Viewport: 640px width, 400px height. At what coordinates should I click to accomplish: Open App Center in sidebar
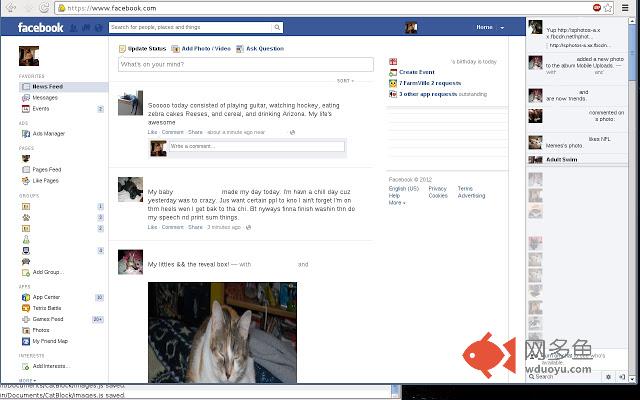(46, 297)
